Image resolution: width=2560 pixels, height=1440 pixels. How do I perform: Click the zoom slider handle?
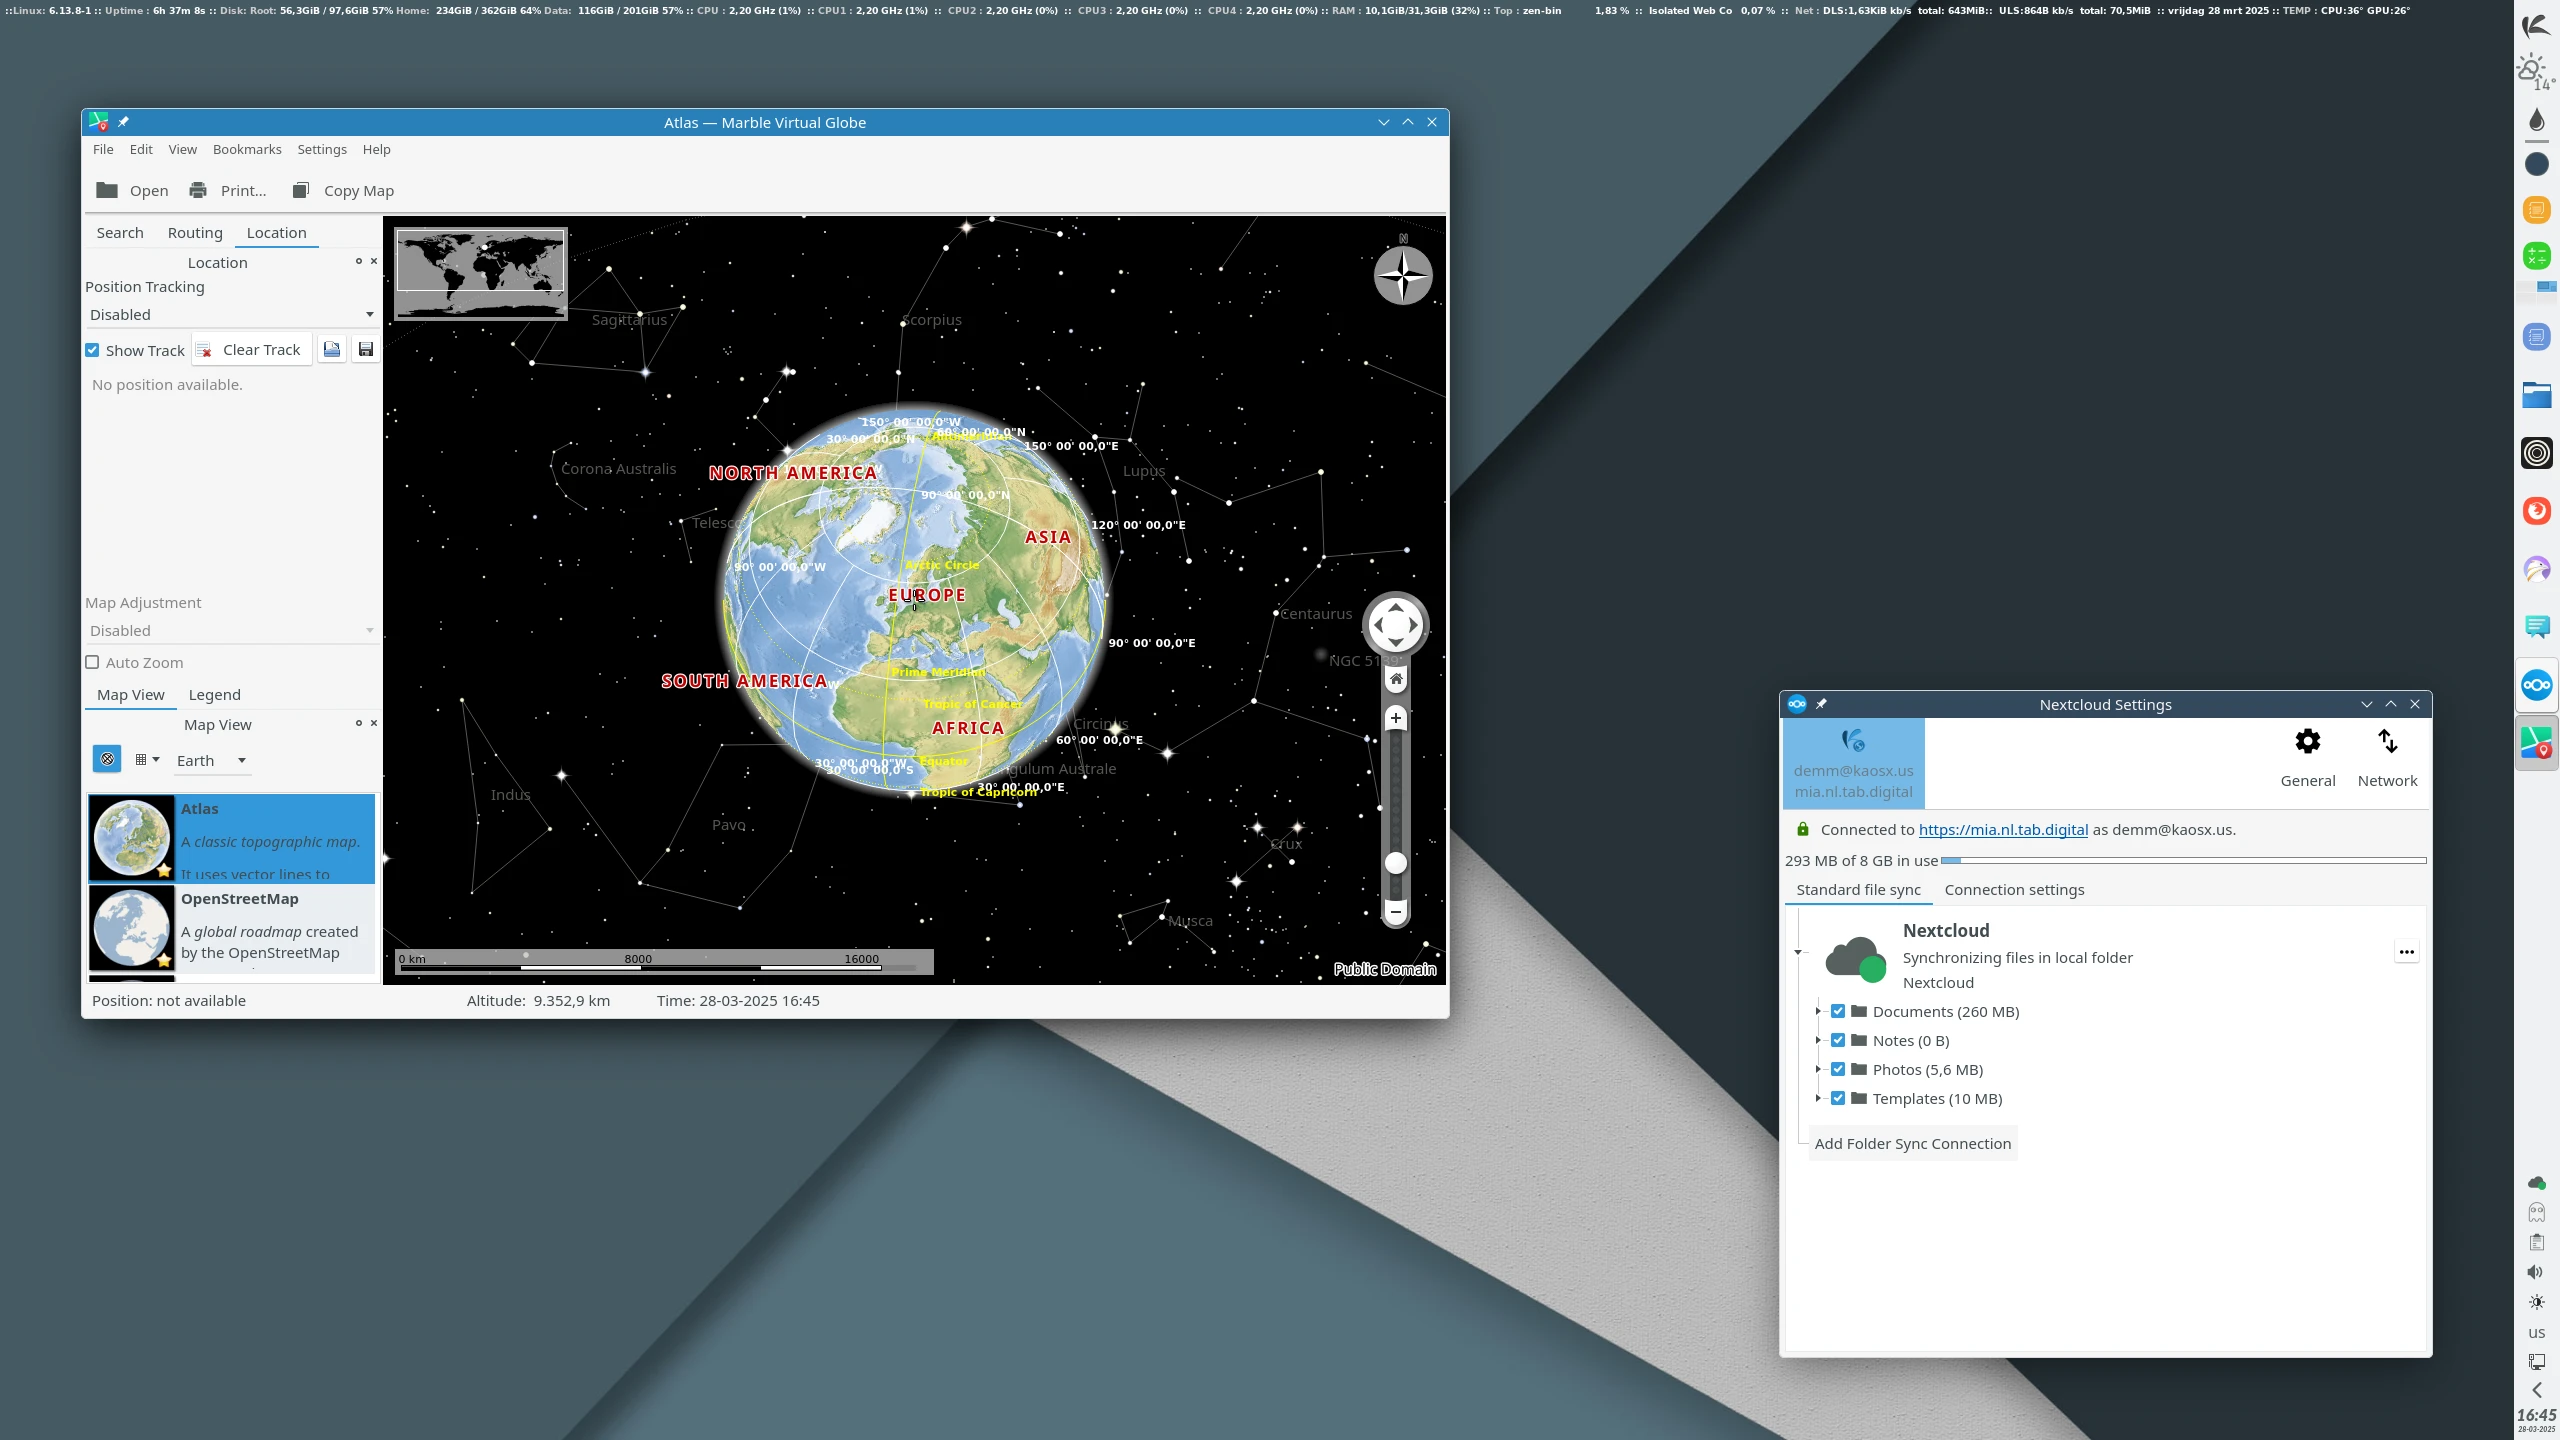(x=1395, y=863)
